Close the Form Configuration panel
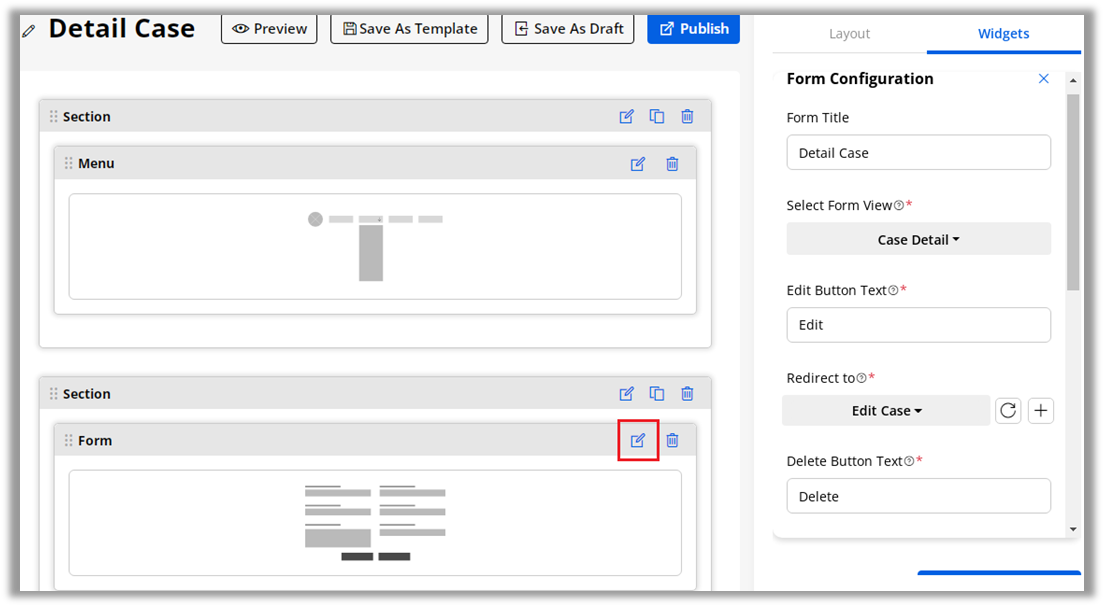The width and height of the screenshot is (1105, 607). tap(1043, 79)
